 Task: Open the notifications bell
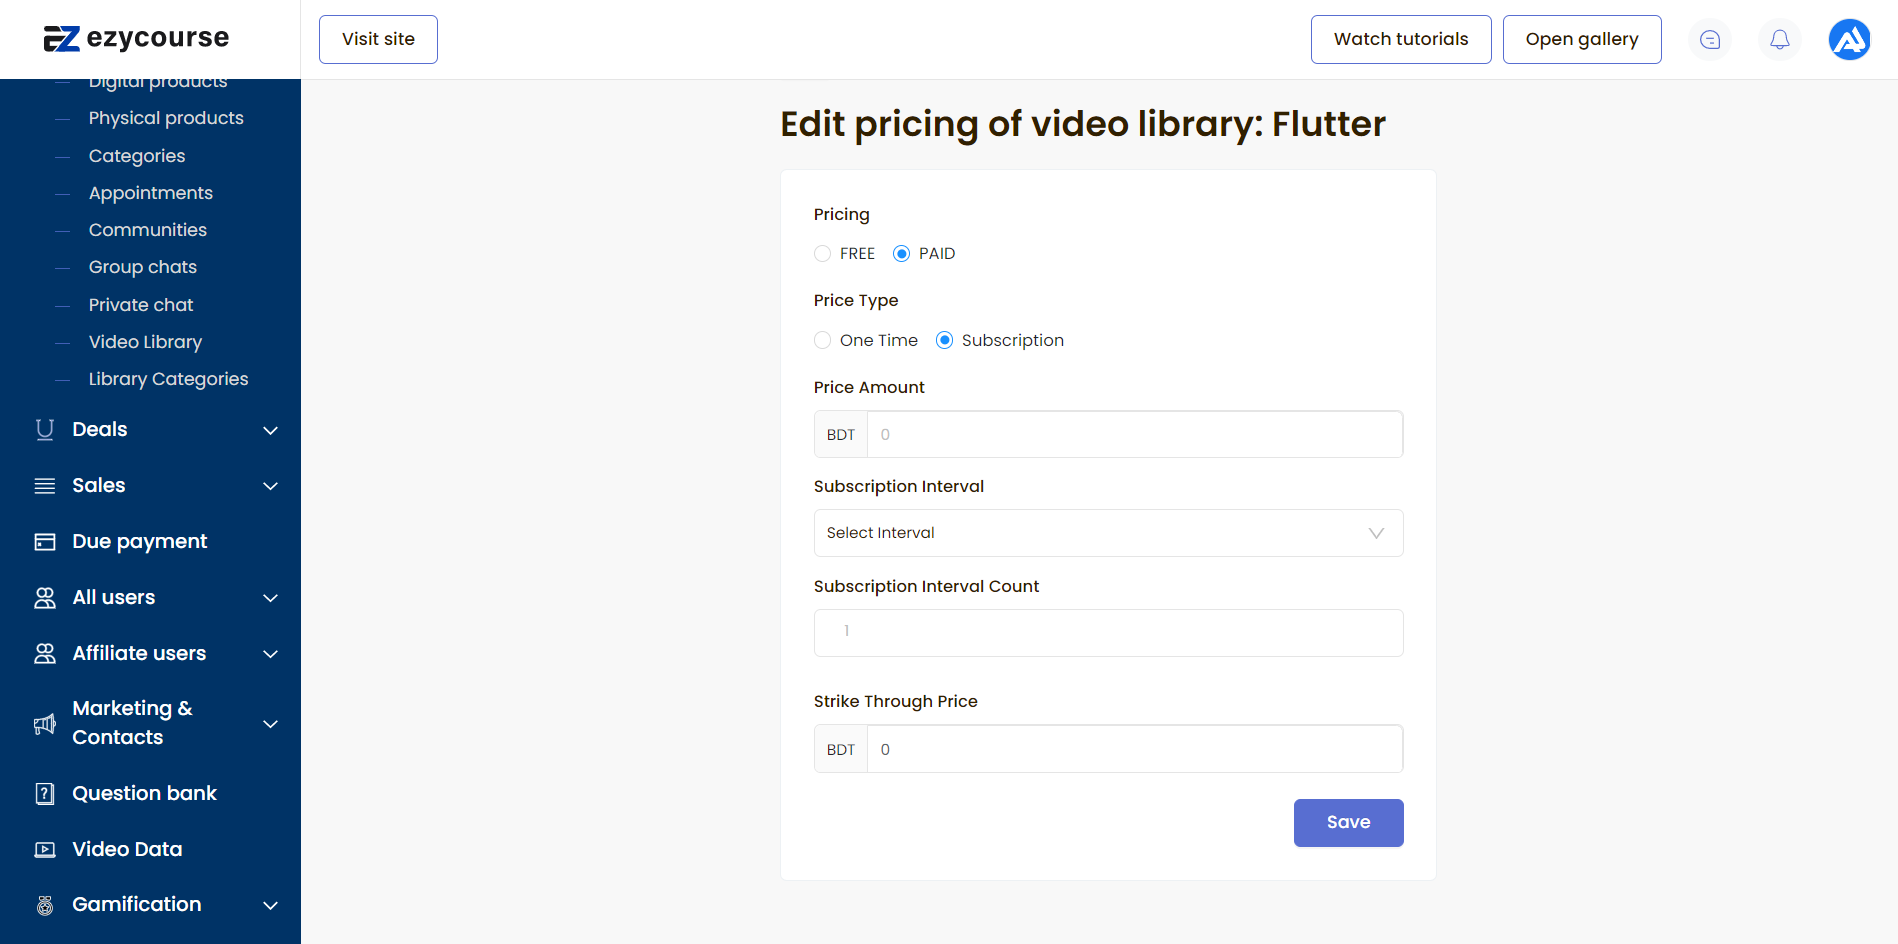click(1780, 40)
